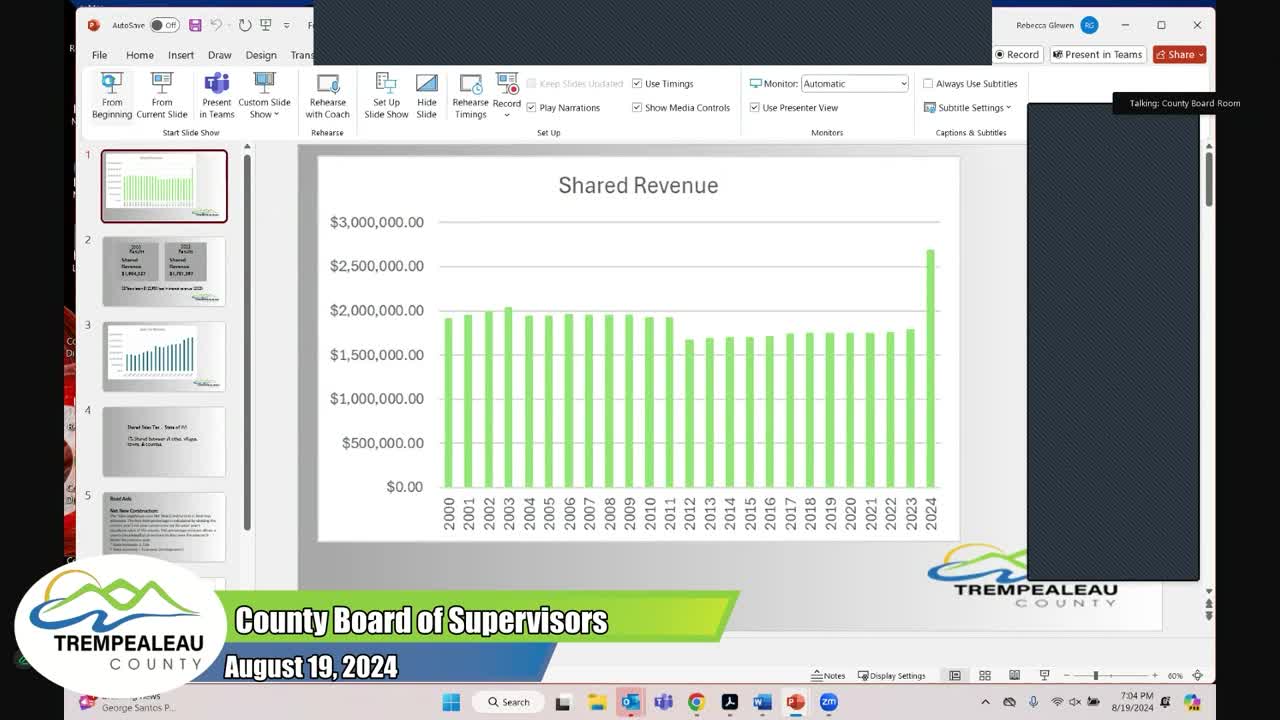The image size is (1280, 720).
Task: Open Google Chrome from the taskbar
Action: (x=696, y=702)
